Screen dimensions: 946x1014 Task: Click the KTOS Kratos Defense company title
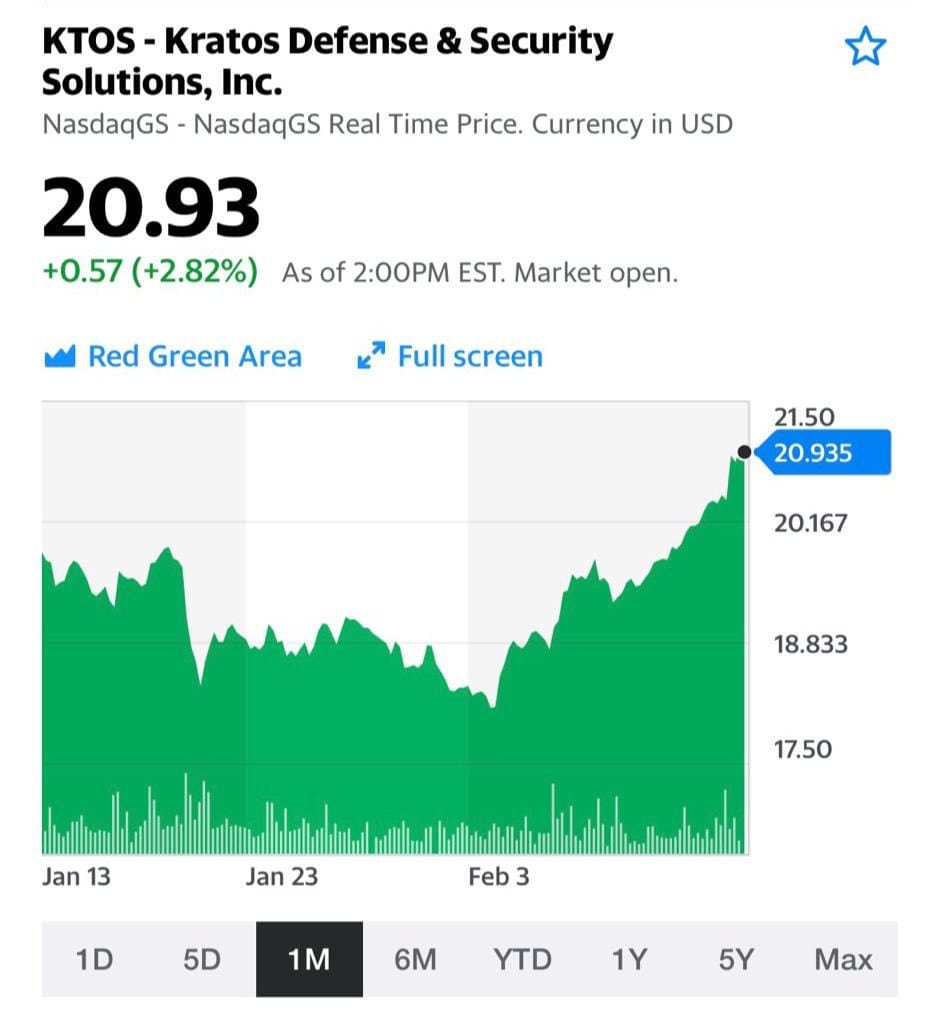(327, 60)
